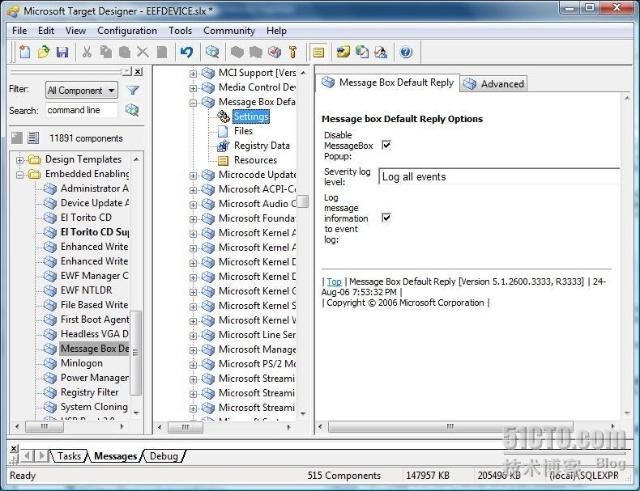The image size is (640, 491).
Task: Open the File menu
Action: point(19,31)
